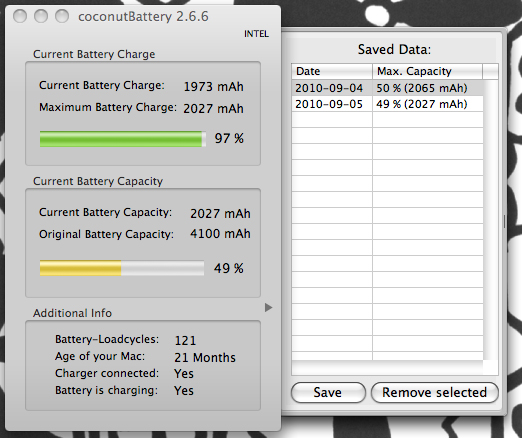Click the green battery charge progress bar

[123, 139]
